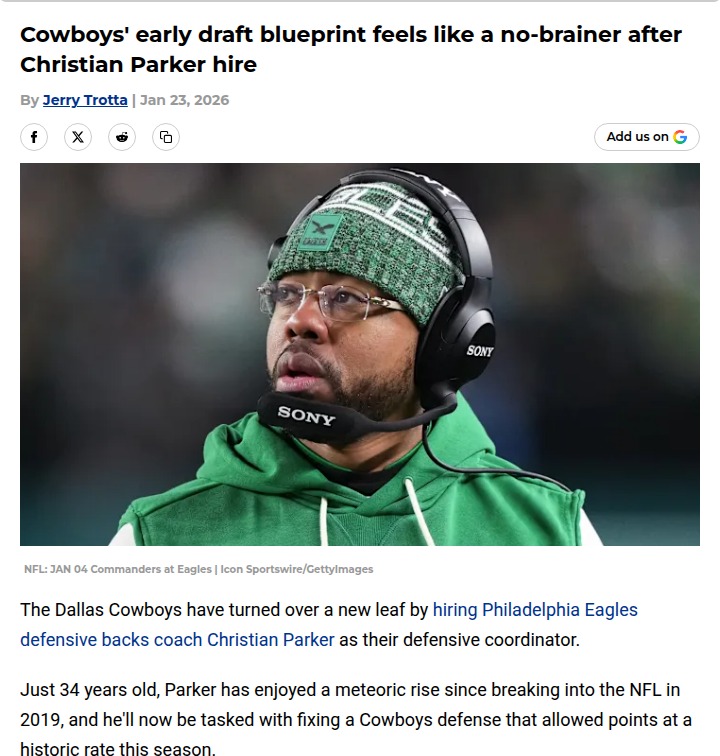Open the coach photo thumbnail
The width and height of the screenshot is (720, 756).
coord(360,354)
